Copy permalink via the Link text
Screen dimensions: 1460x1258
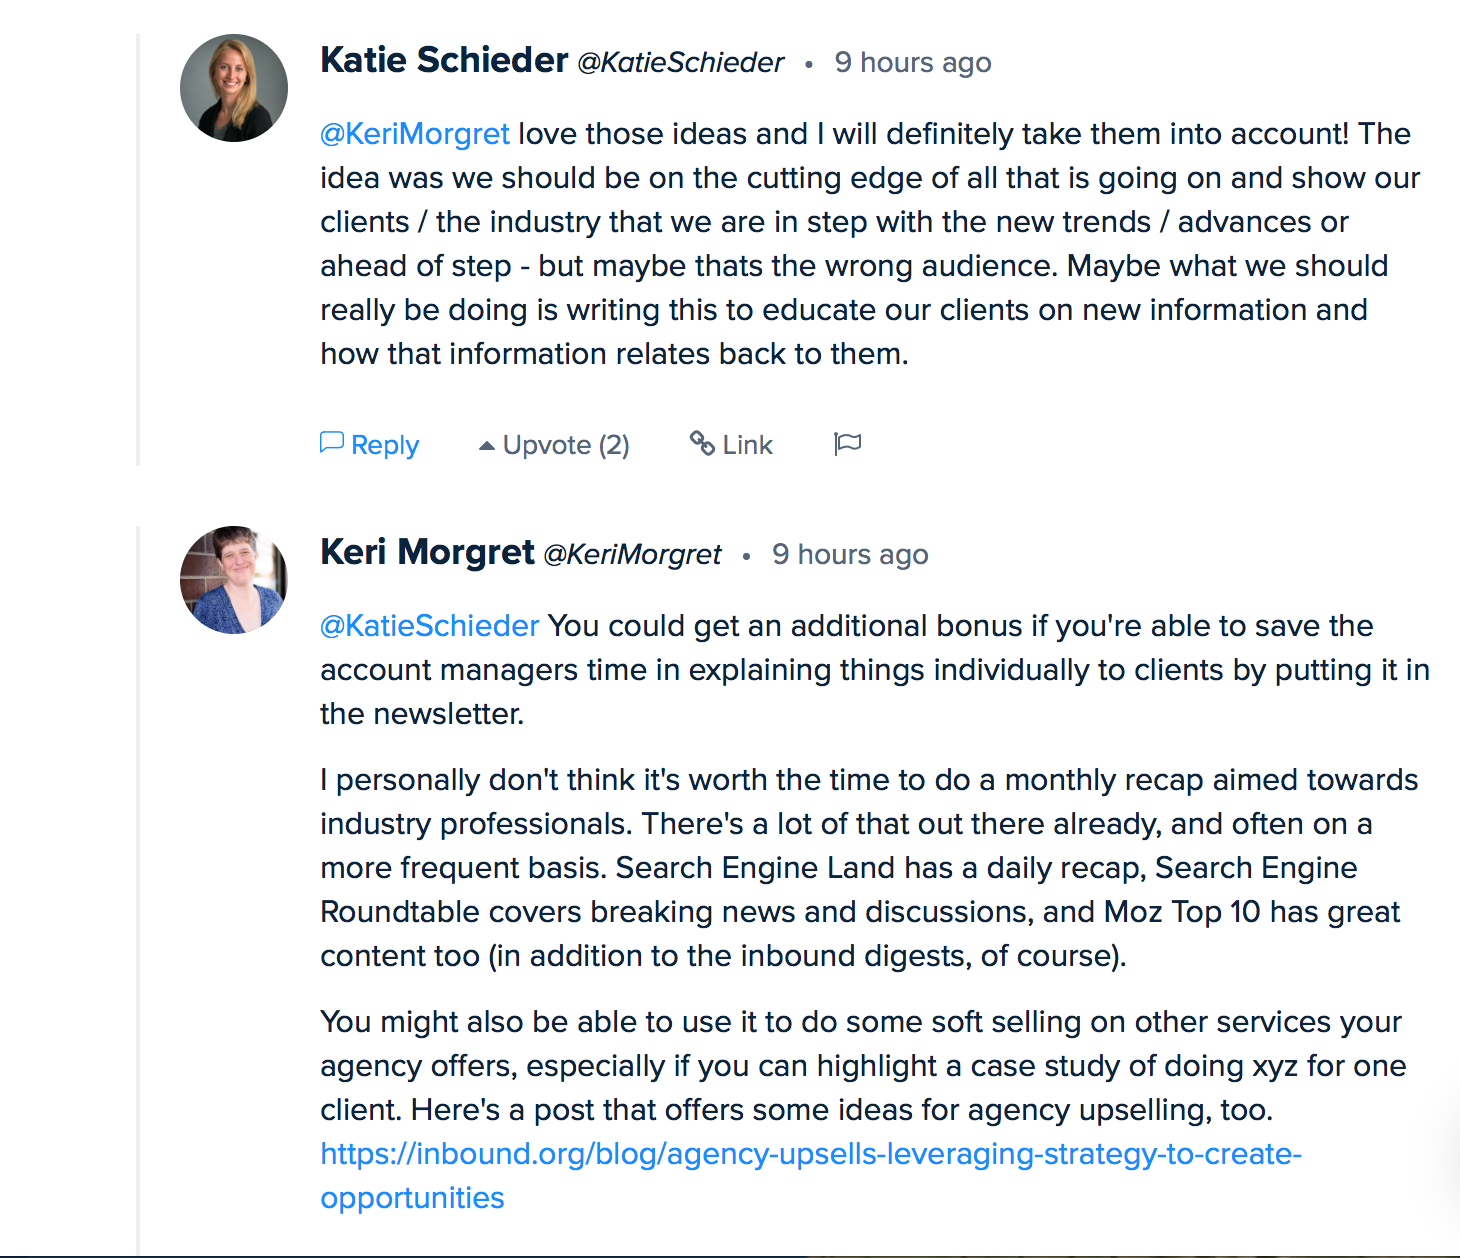[x=747, y=445]
